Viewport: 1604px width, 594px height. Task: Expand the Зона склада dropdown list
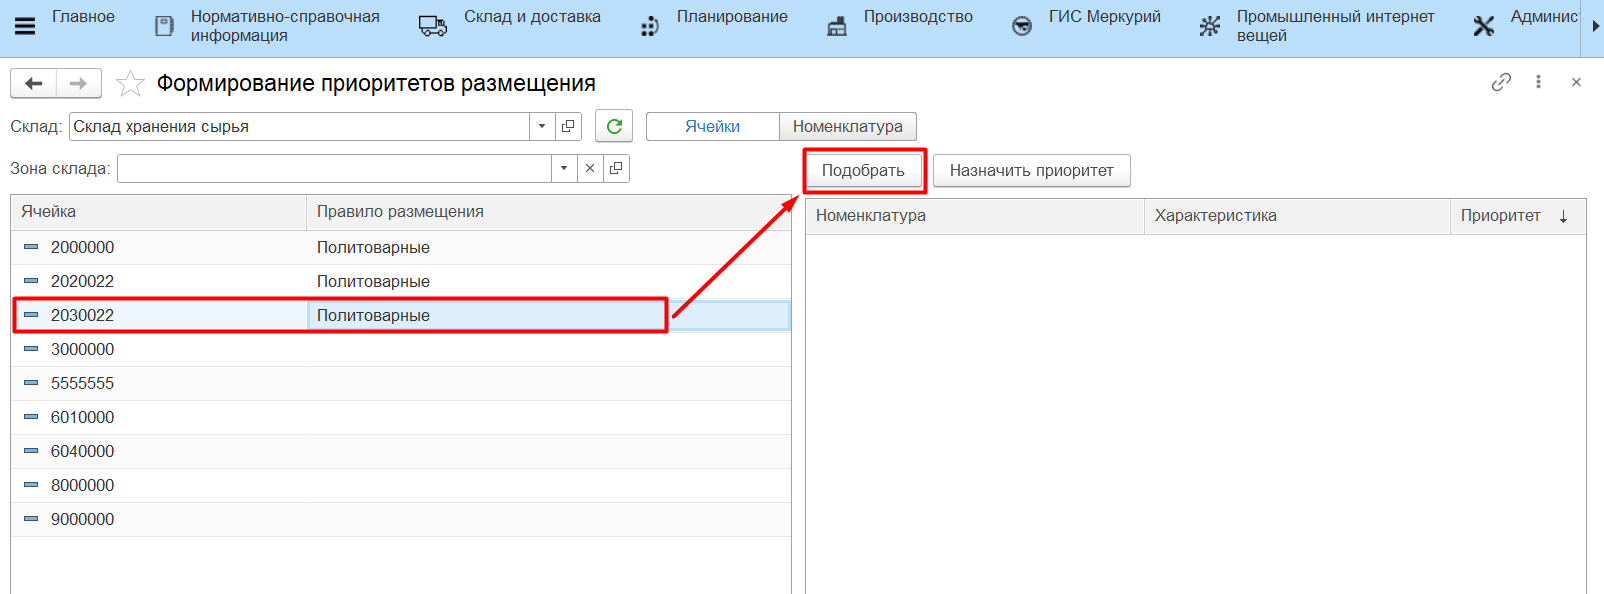point(564,168)
